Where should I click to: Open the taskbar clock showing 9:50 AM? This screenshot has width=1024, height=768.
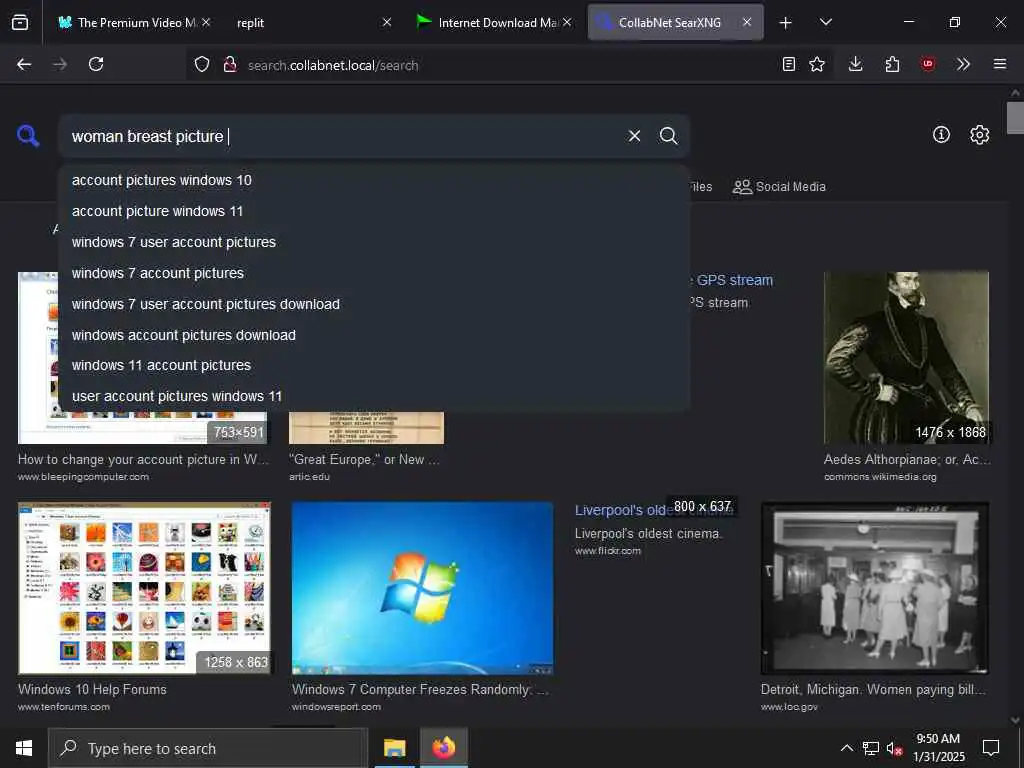point(938,748)
